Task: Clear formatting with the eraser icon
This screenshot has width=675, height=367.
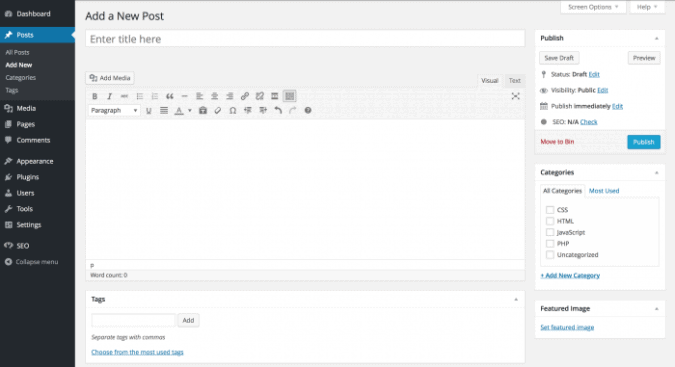Action: pyautogui.click(x=218, y=111)
